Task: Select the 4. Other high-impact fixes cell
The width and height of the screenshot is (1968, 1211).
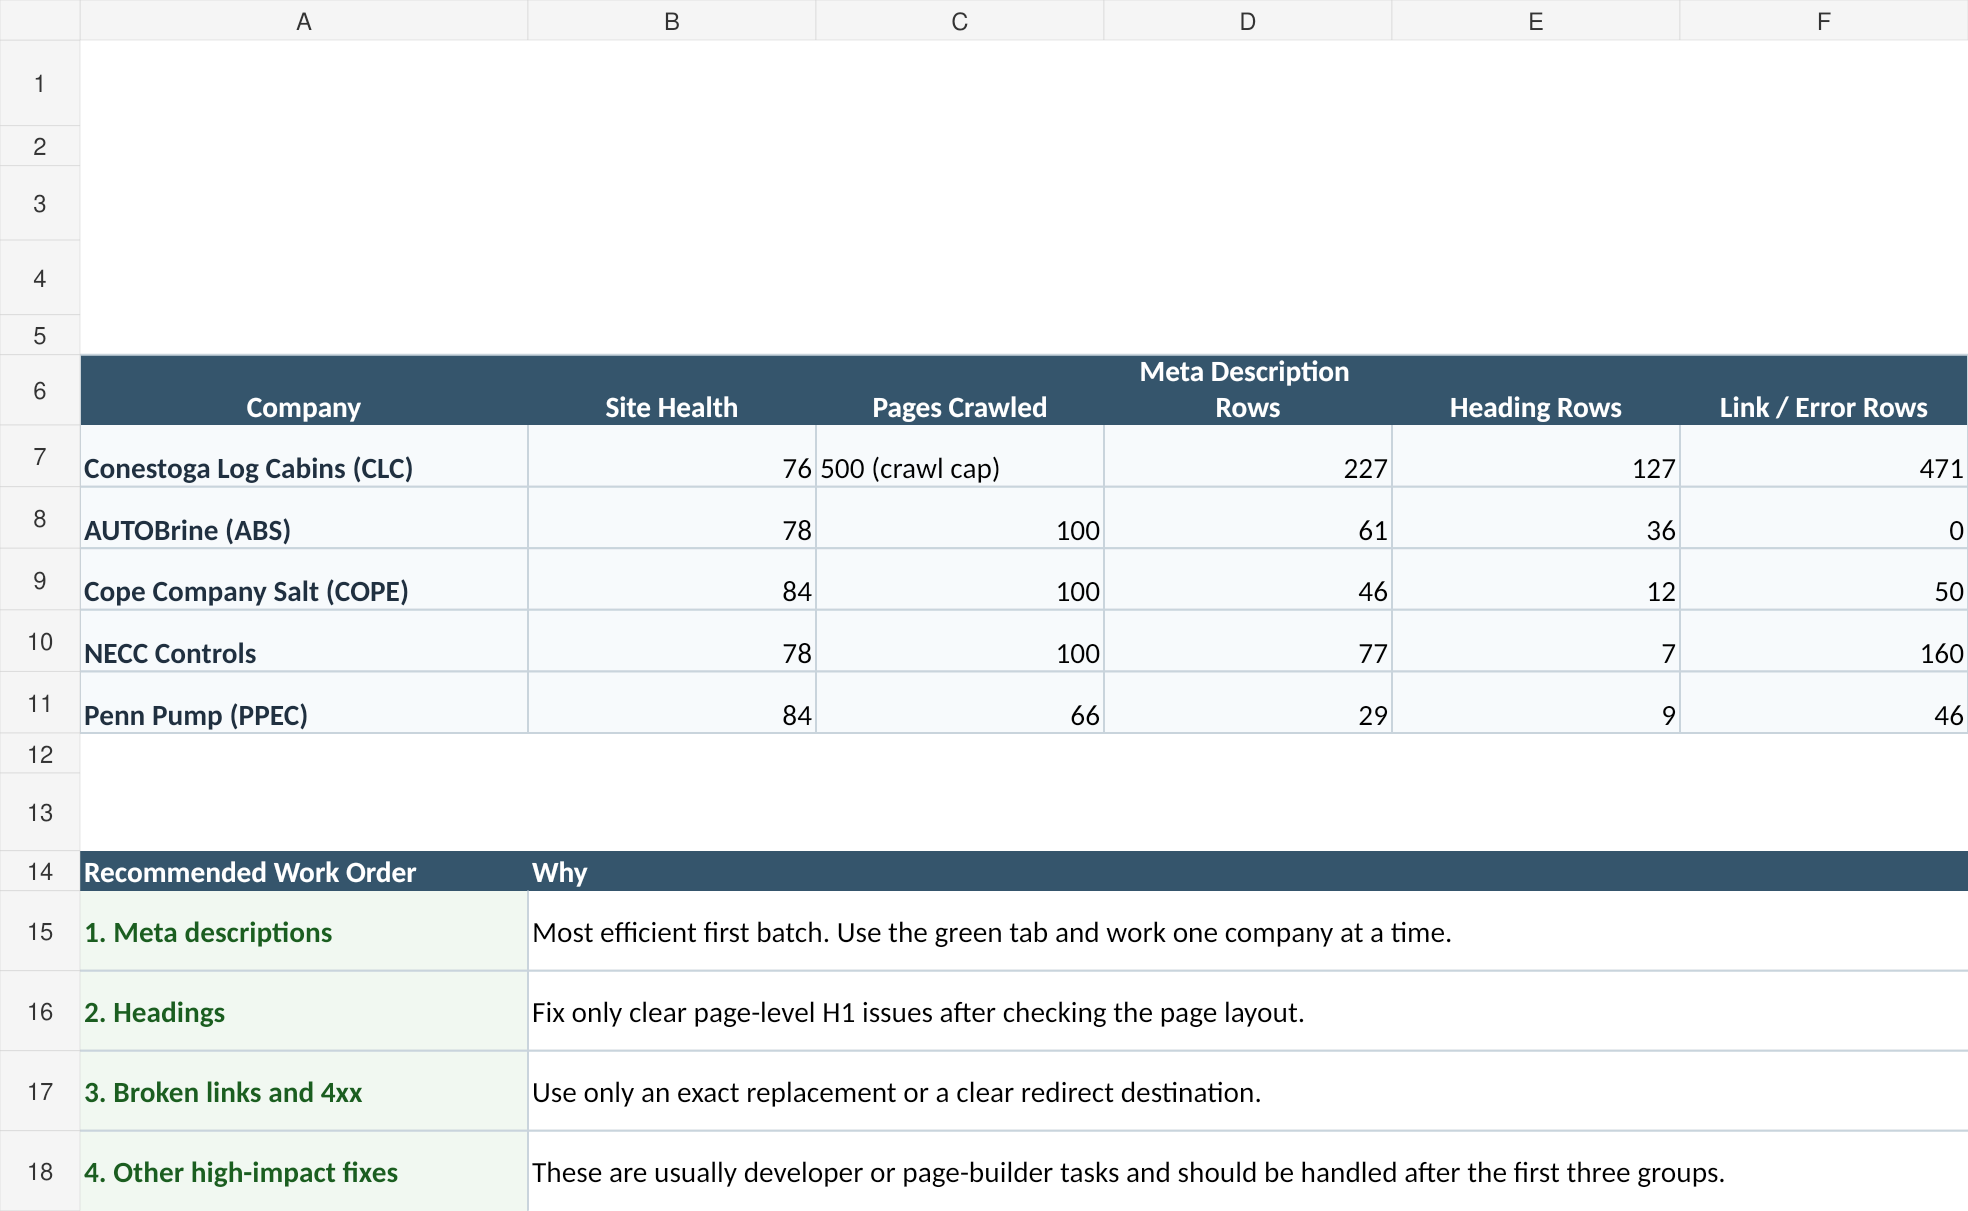Action: pyautogui.click(x=304, y=1171)
